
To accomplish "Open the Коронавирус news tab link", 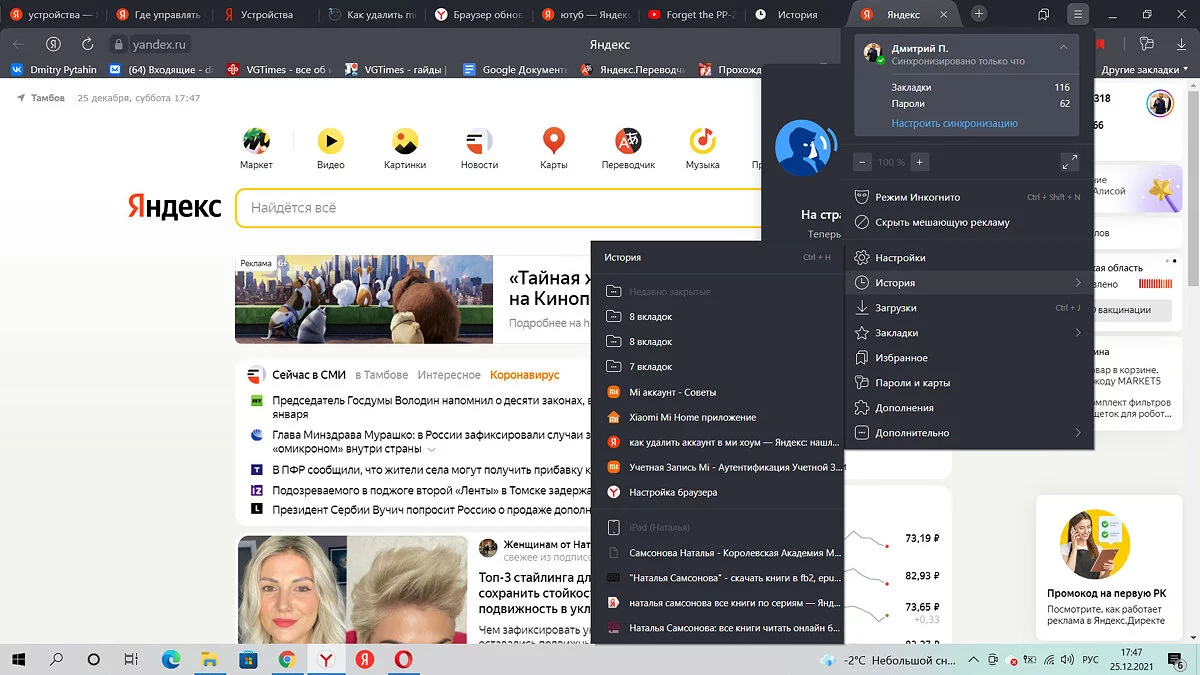I will pyautogui.click(x=524, y=375).
